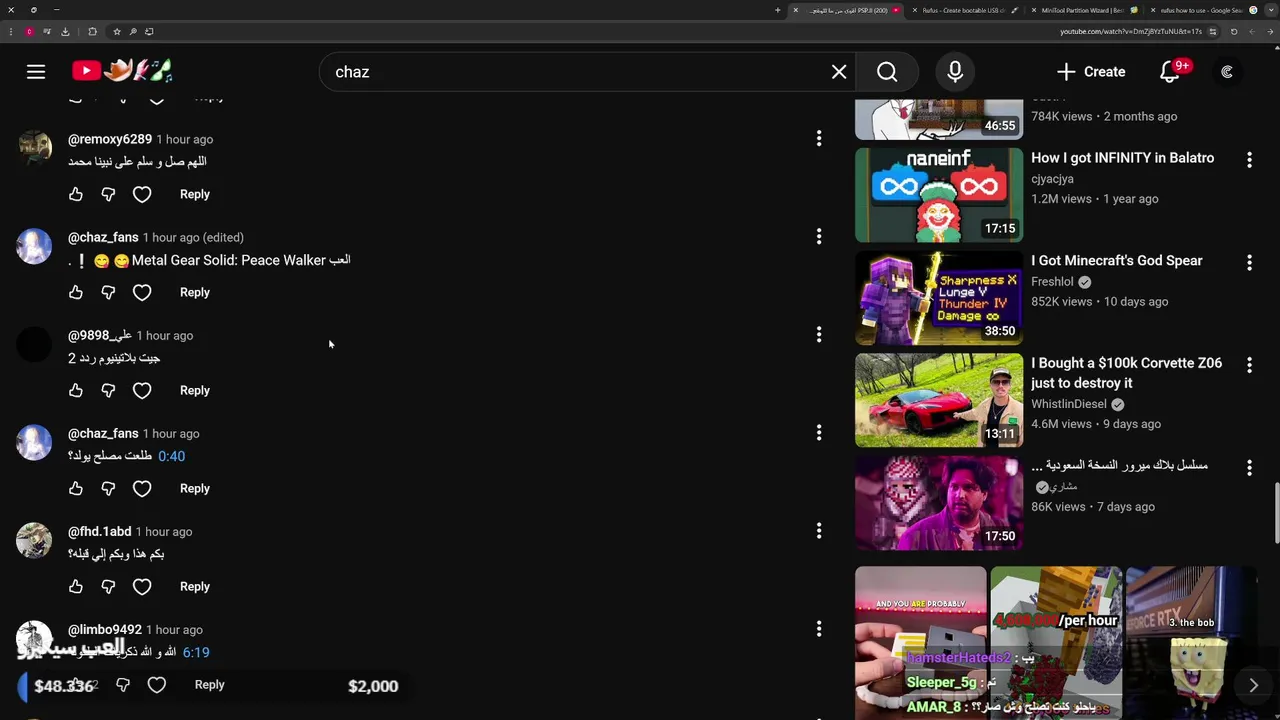
Task: Open the notifications bell
Action: pyautogui.click(x=1170, y=72)
